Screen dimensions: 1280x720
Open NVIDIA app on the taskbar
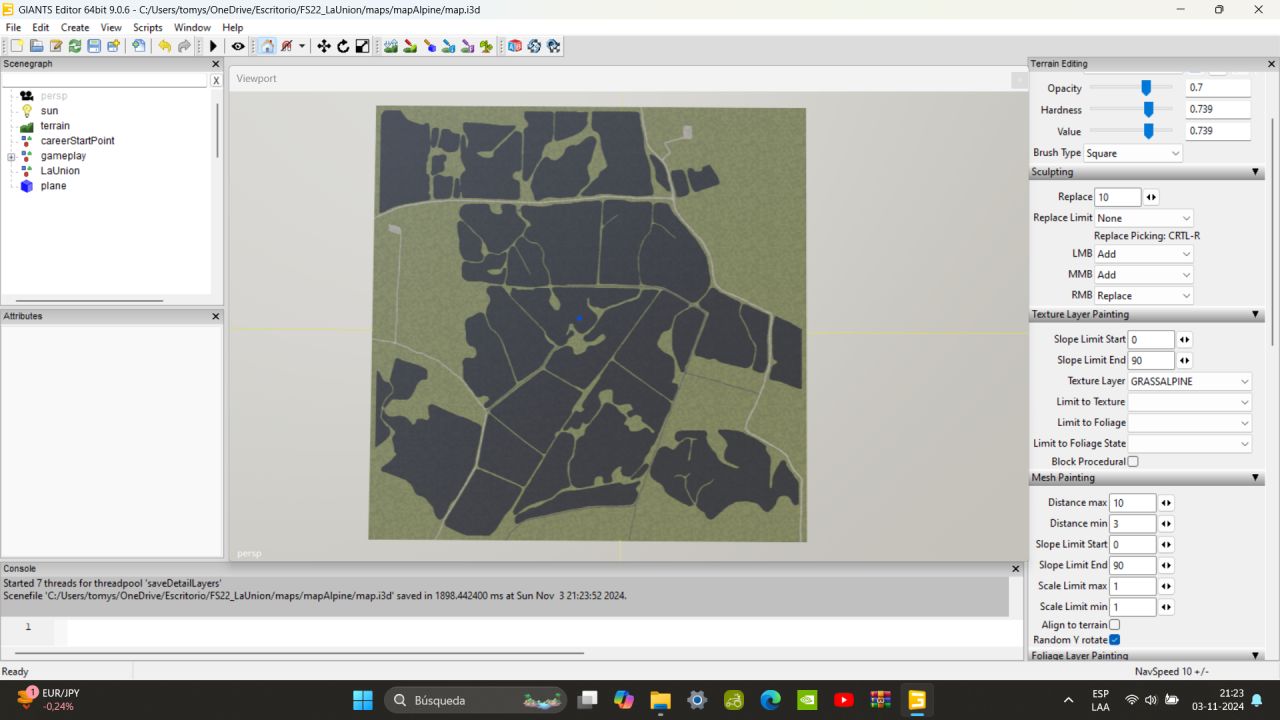[x=807, y=700]
